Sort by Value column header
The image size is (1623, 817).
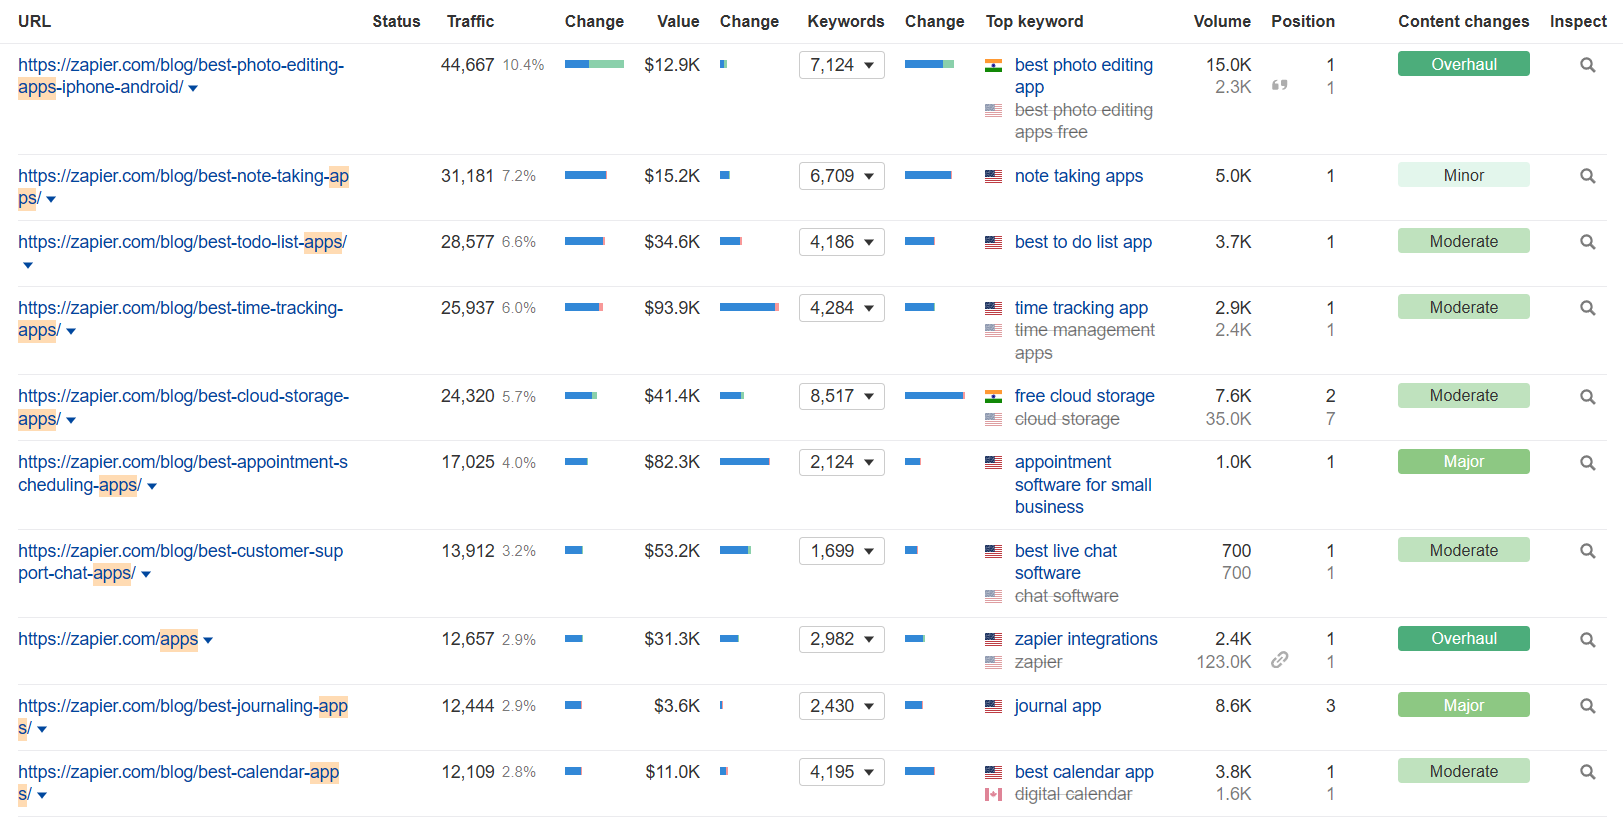[678, 21]
